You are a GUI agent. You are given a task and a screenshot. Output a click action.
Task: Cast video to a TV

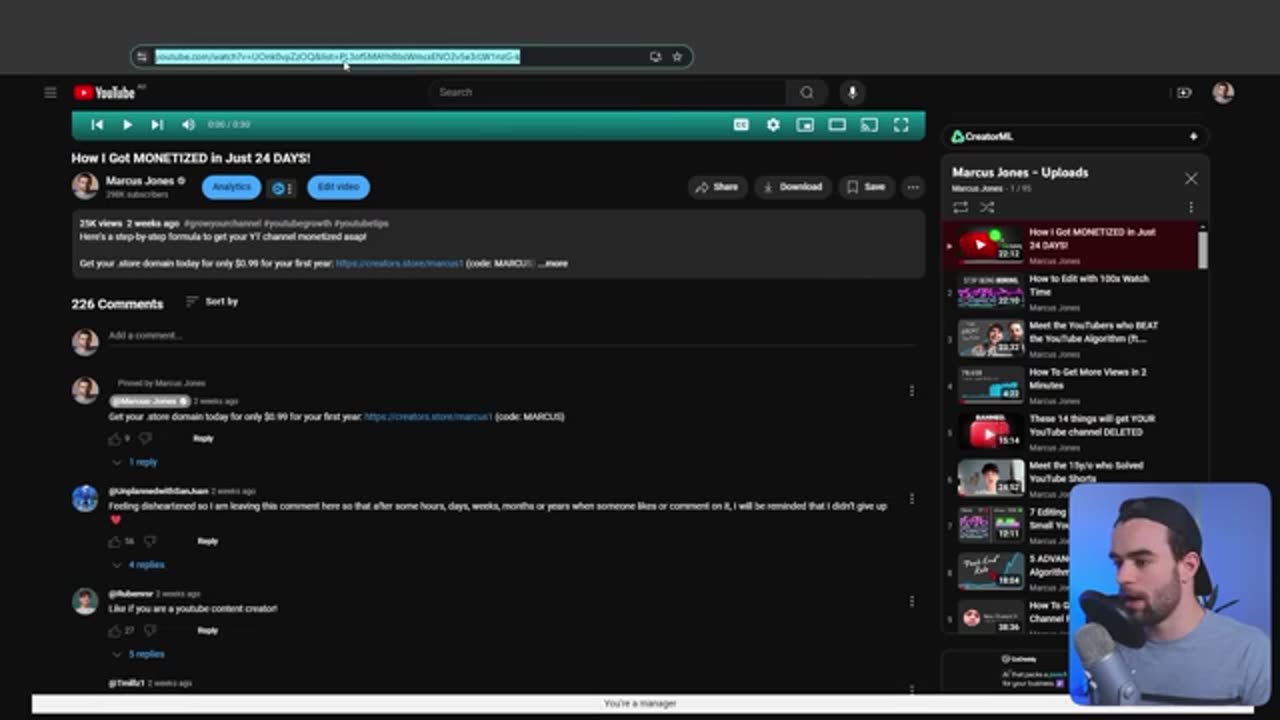[869, 125]
